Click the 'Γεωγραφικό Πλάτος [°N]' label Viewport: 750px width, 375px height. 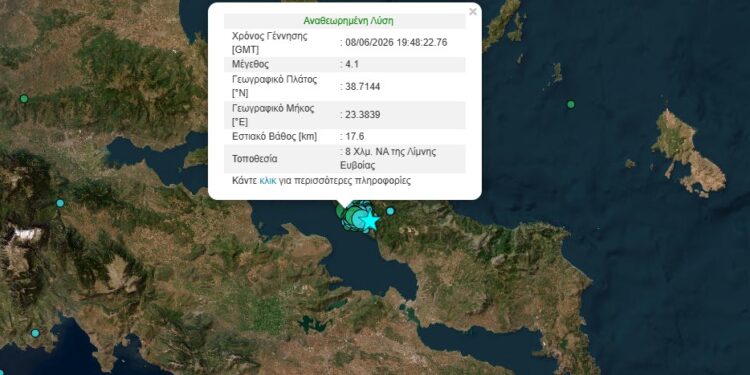[x=275, y=87]
